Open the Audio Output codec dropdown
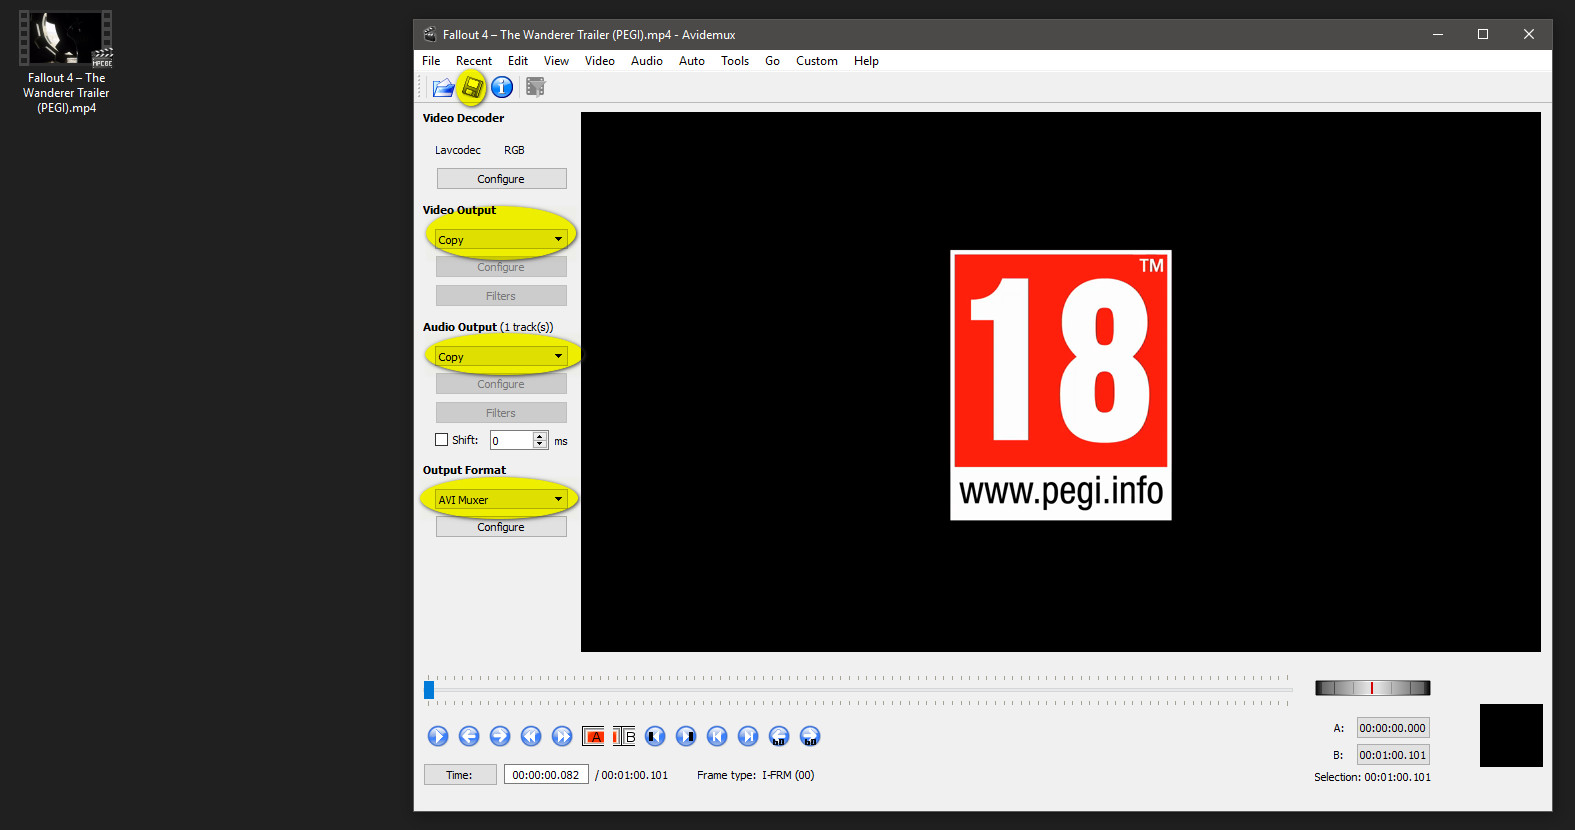This screenshot has height=830, width=1575. (x=501, y=356)
